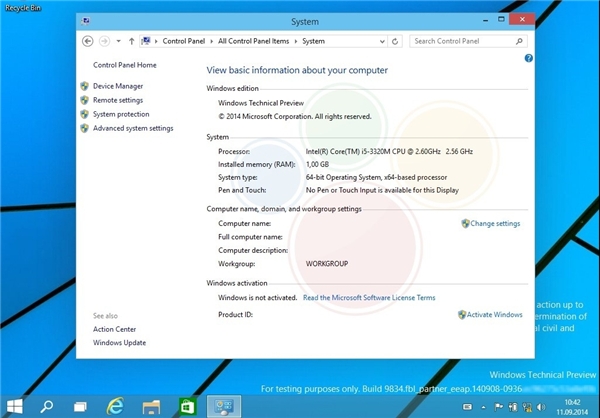
Task: Select Control Panel in the breadcrumb
Action: 184,41
